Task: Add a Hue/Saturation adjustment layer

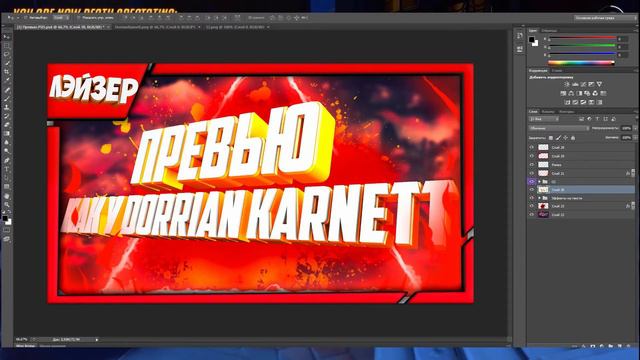Action: pyautogui.click(x=563, y=93)
